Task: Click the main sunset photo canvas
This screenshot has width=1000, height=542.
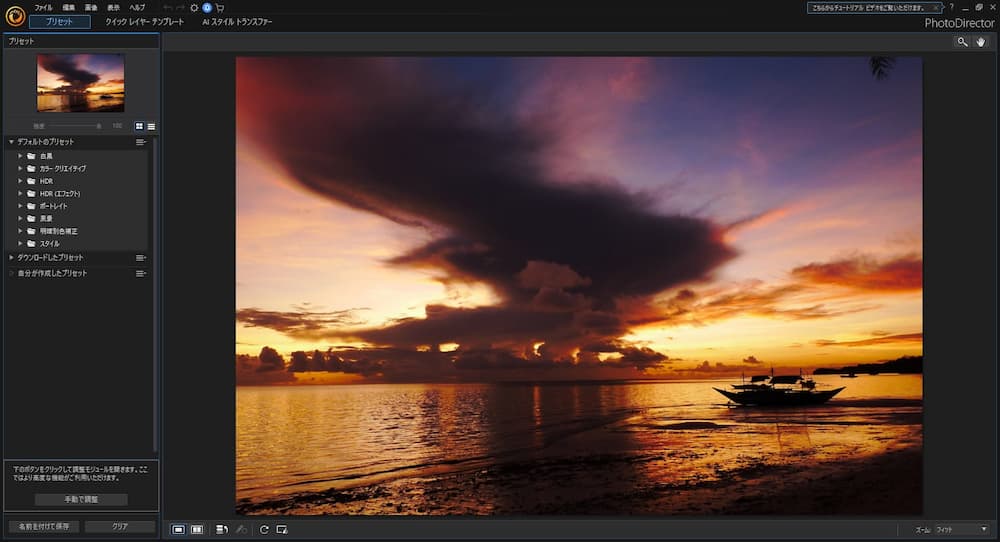Action: (x=578, y=286)
